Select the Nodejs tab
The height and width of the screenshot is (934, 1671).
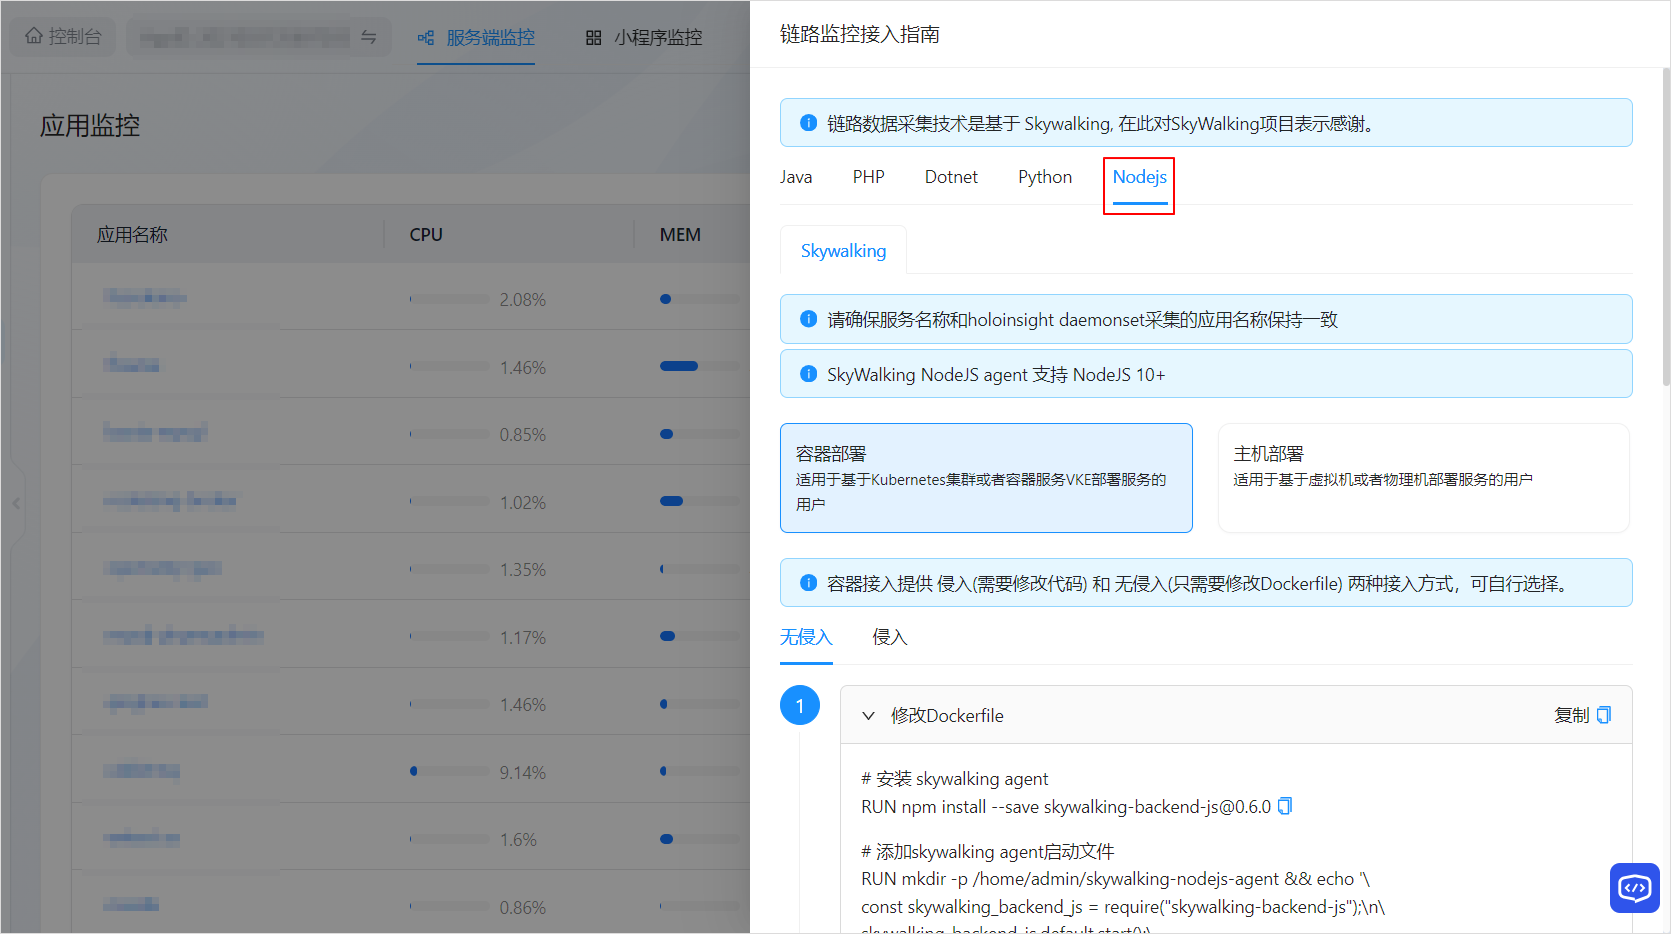1140,177
